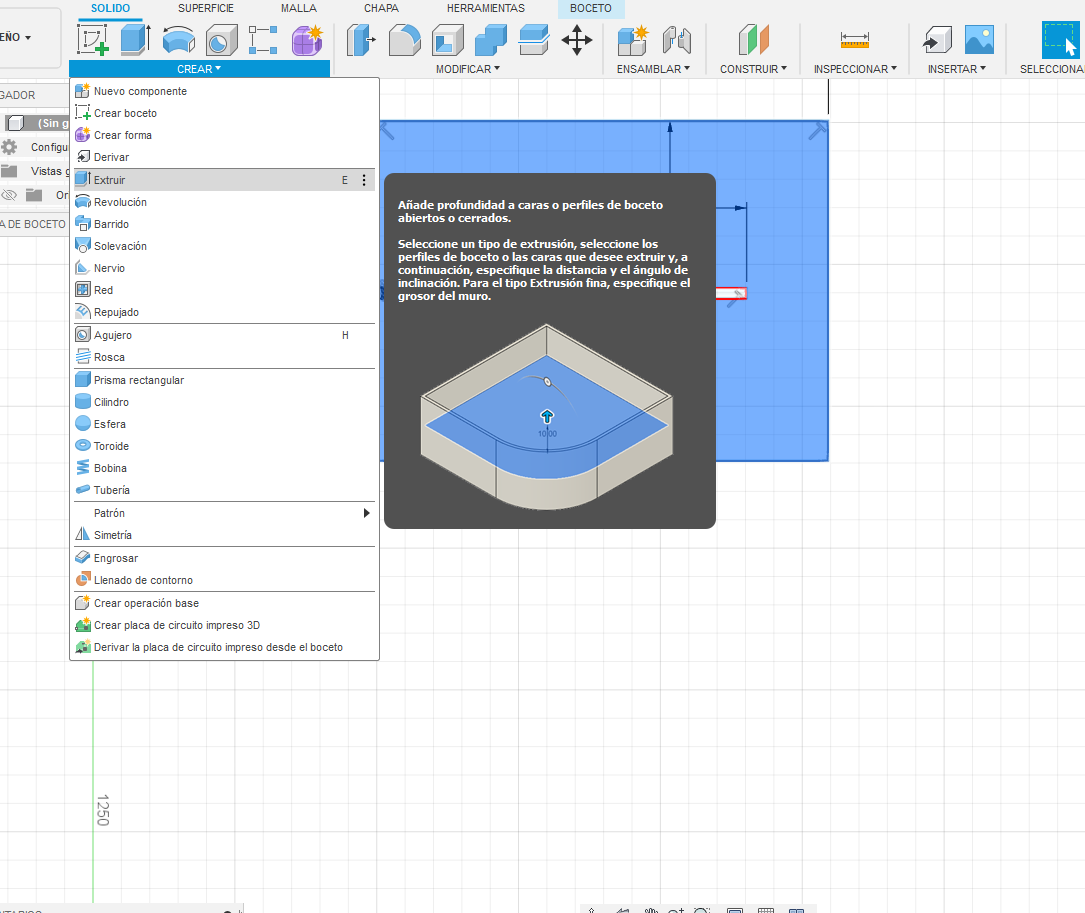This screenshot has height=913, width=1085.
Task: Open the INSERTAR dropdown
Action: point(957,69)
